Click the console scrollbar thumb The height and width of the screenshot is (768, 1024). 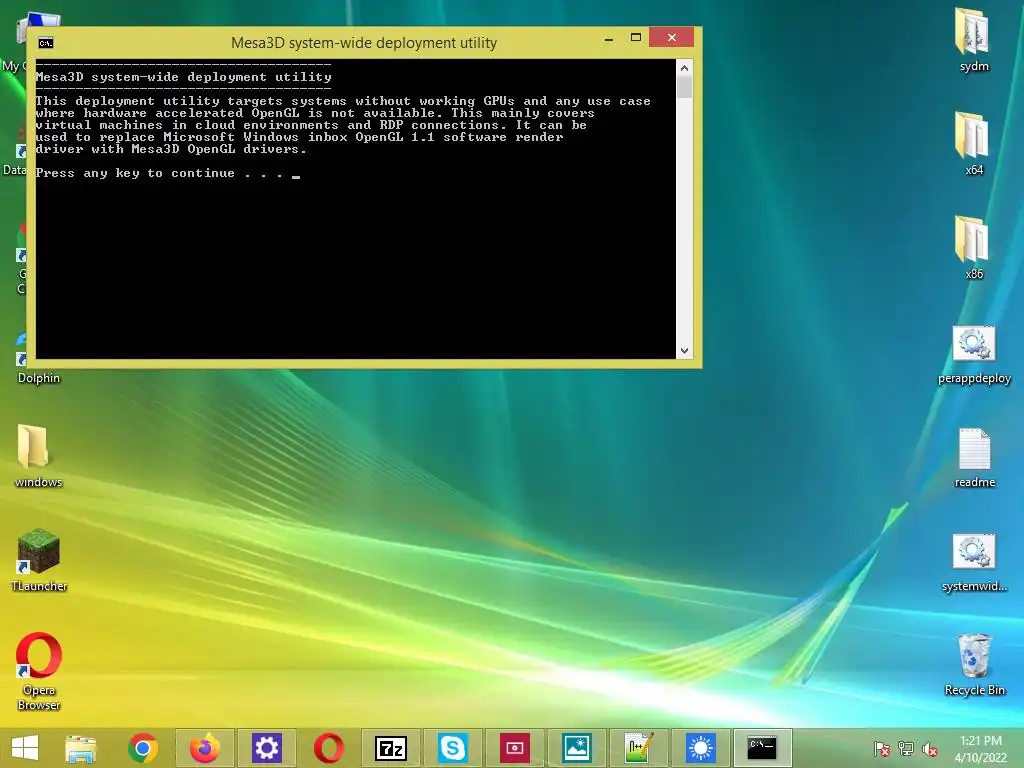pyautogui.click(x=684, y=87)
